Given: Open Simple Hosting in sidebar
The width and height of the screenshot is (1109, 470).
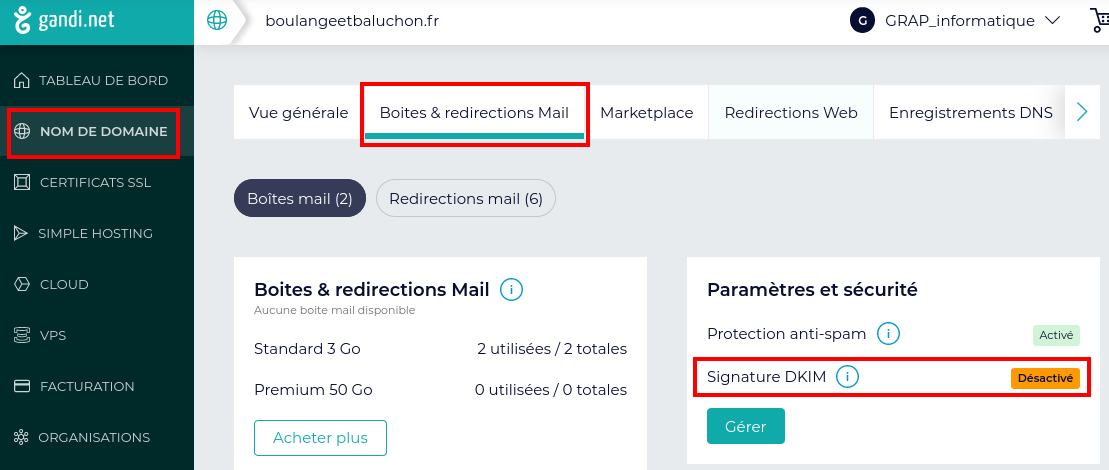Looking at the screenshot, I should click(94, 233).
